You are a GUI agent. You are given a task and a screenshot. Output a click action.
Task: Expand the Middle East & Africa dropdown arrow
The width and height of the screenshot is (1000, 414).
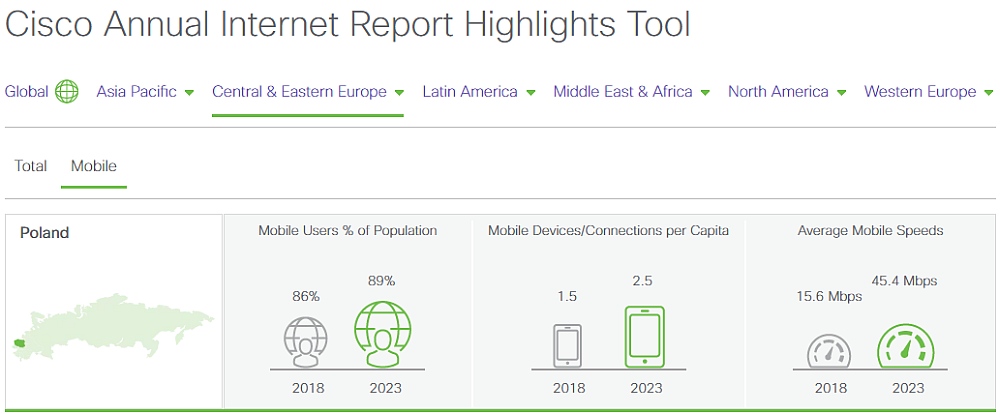(705, 92)
